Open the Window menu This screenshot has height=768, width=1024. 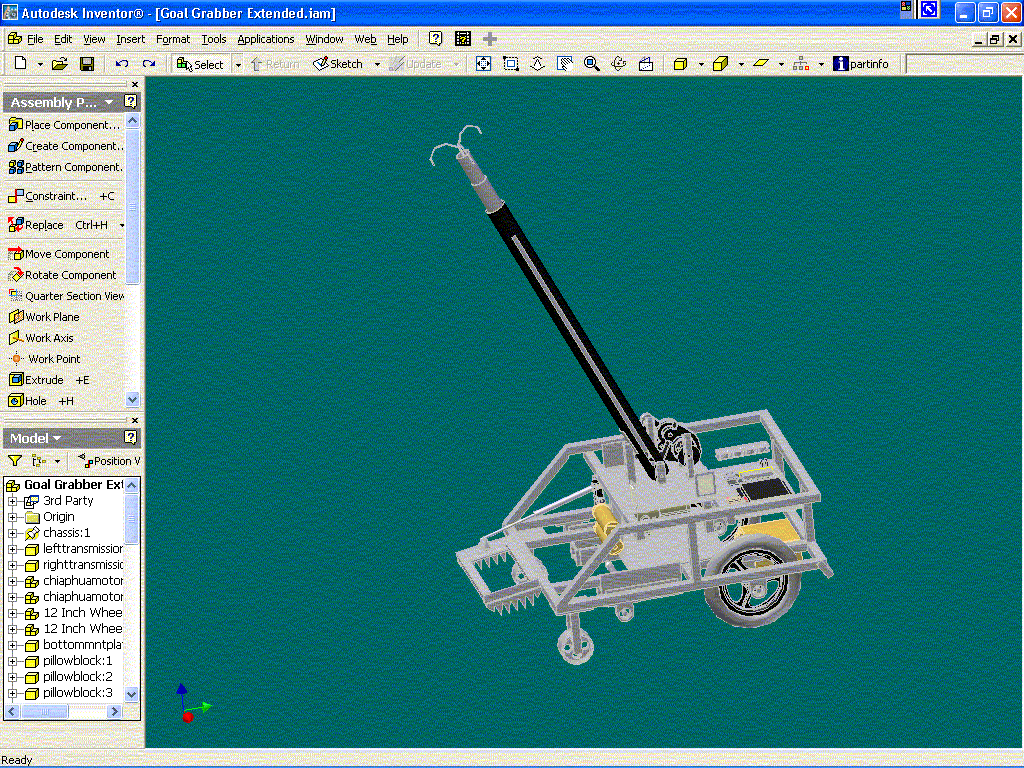click(325, 39)
